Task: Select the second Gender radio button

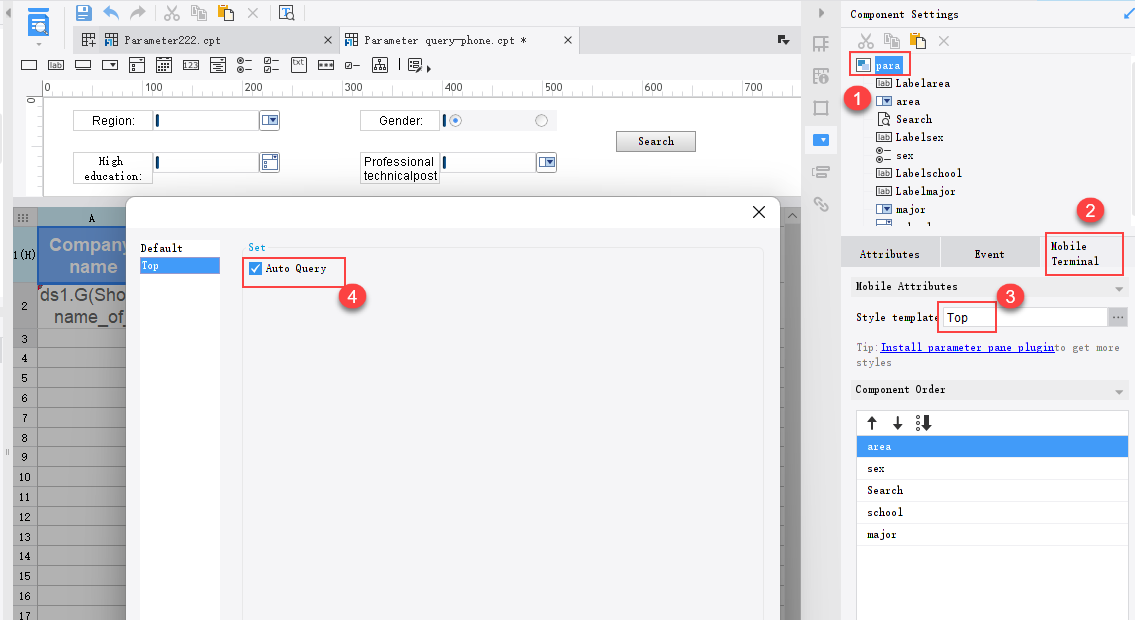Action: [541, 121]
